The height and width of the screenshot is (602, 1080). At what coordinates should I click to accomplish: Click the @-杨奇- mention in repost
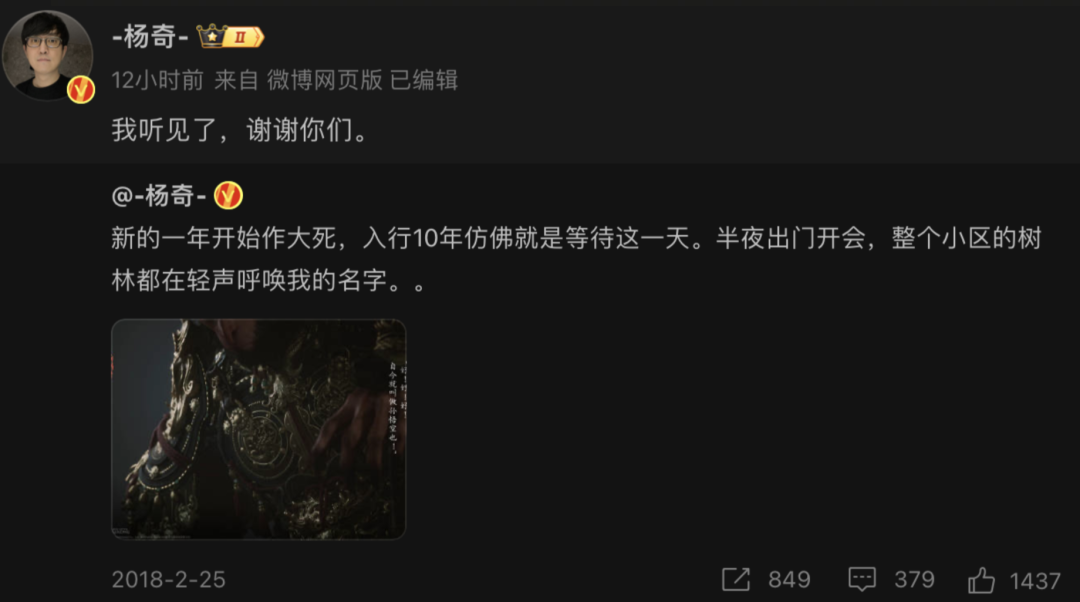coord(159,196)
